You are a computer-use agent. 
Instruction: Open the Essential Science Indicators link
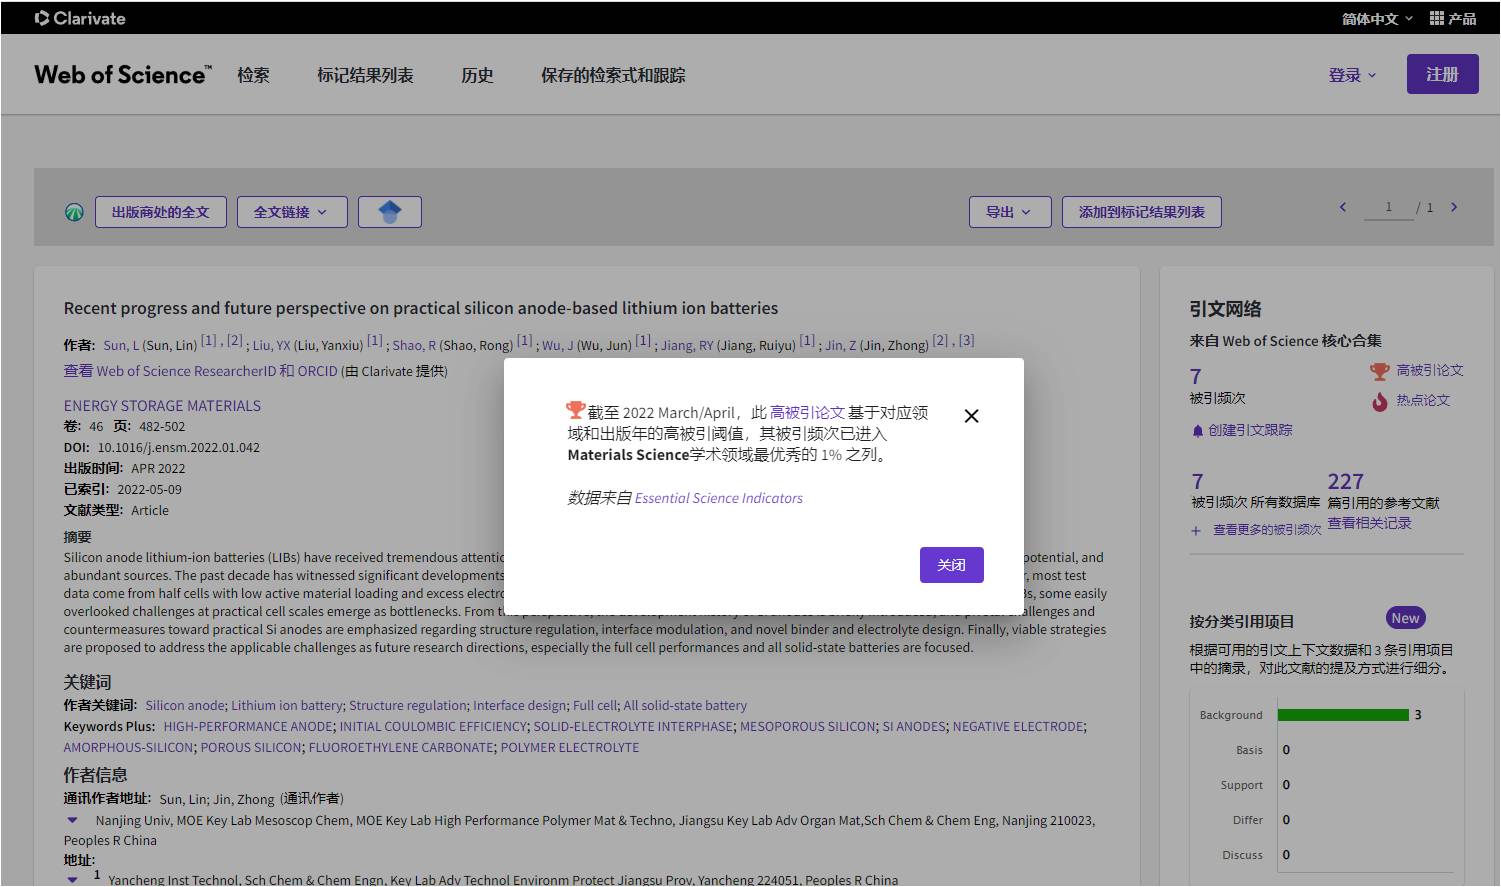click(718, 498)
